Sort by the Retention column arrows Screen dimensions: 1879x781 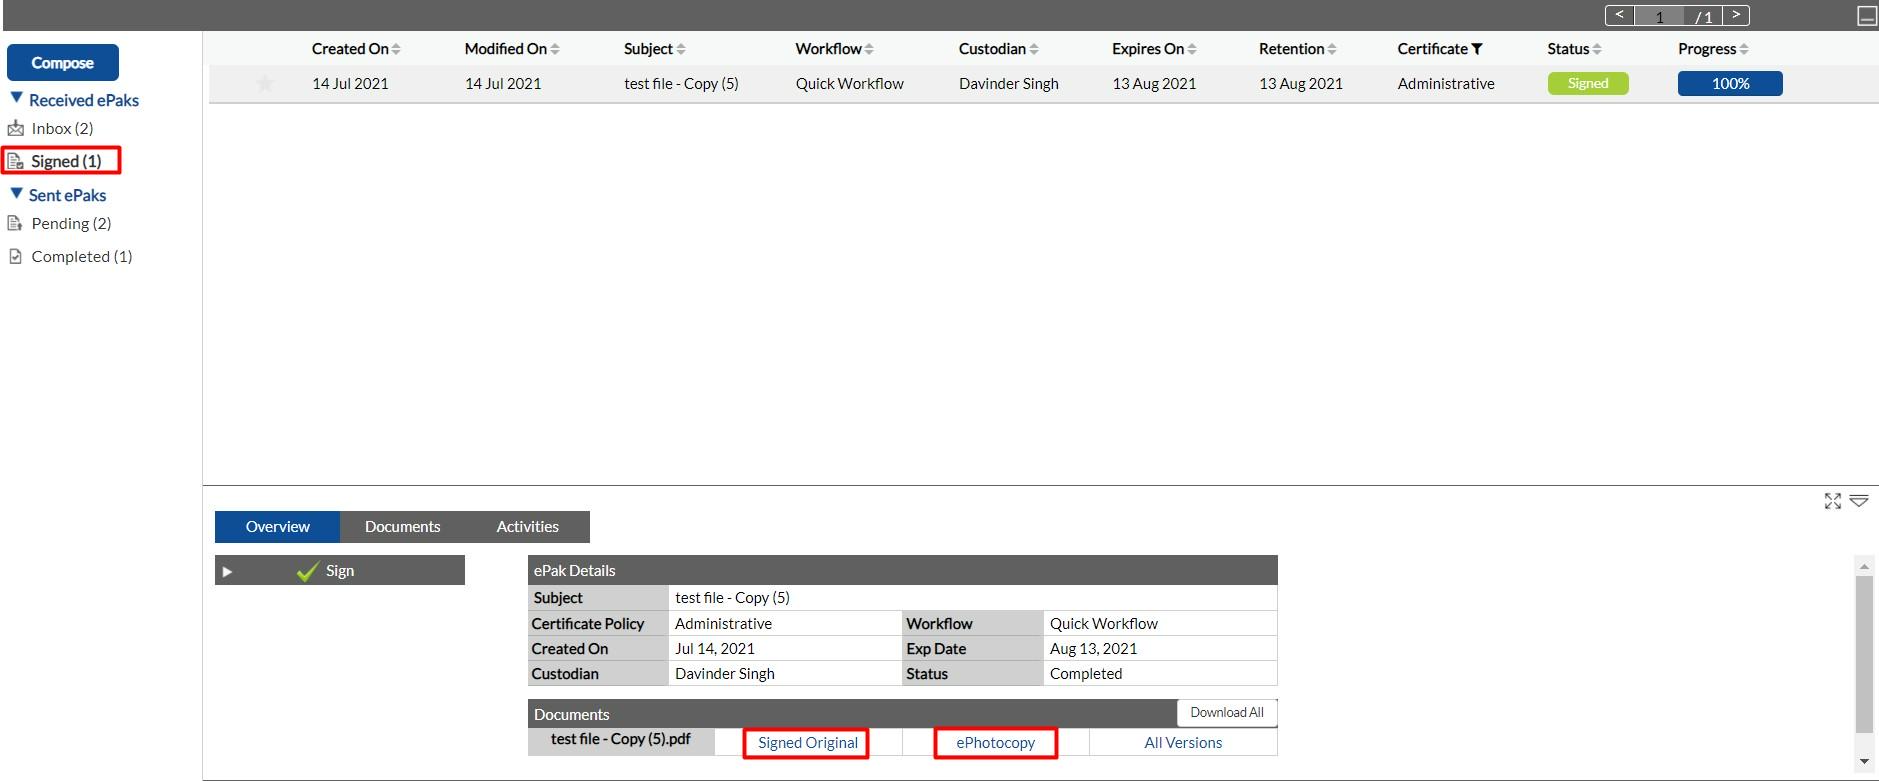[1332, 49]
